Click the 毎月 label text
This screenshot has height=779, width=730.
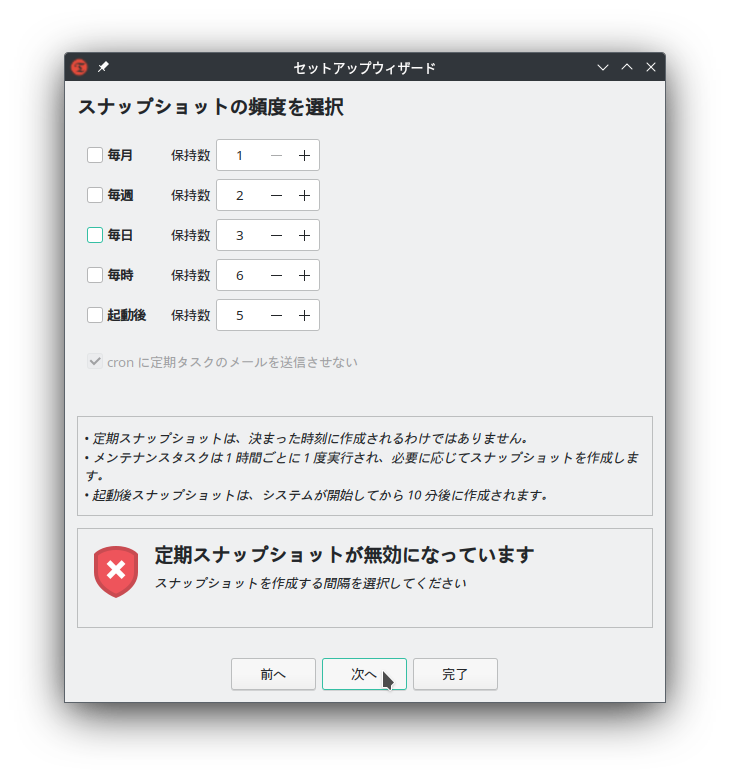(120, 155)
